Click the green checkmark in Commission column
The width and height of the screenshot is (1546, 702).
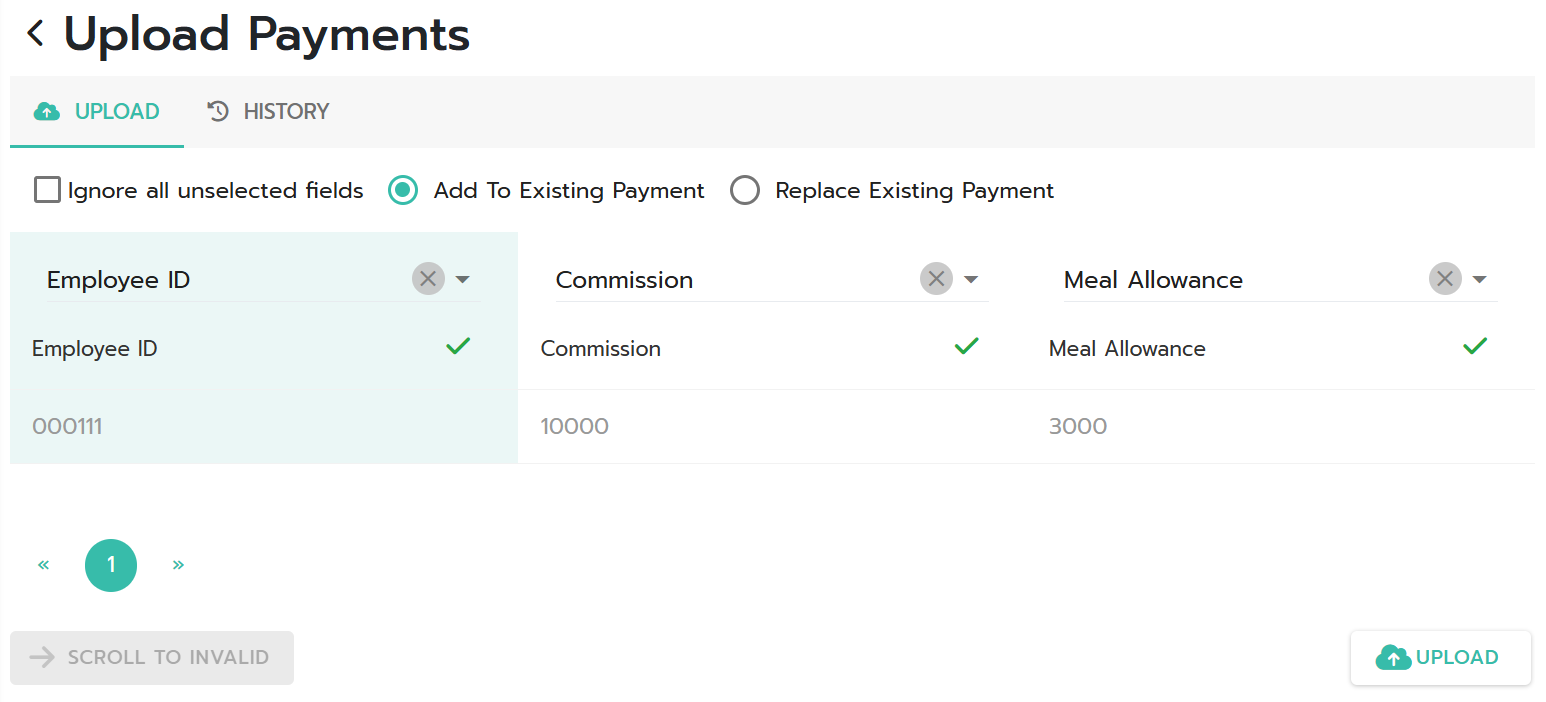pyautogui.click(x=966, y=346)
